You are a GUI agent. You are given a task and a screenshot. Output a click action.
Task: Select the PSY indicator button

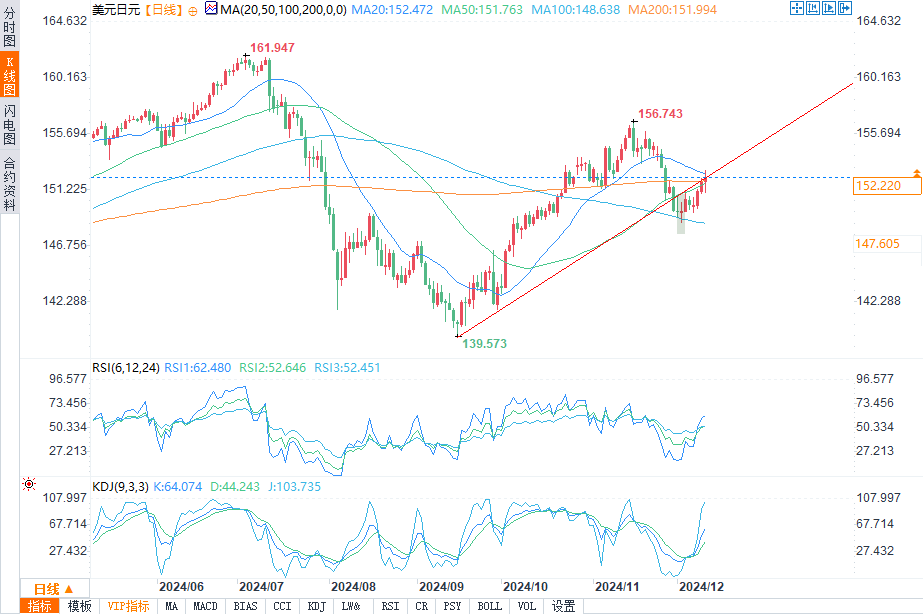[x=453, y=606]
